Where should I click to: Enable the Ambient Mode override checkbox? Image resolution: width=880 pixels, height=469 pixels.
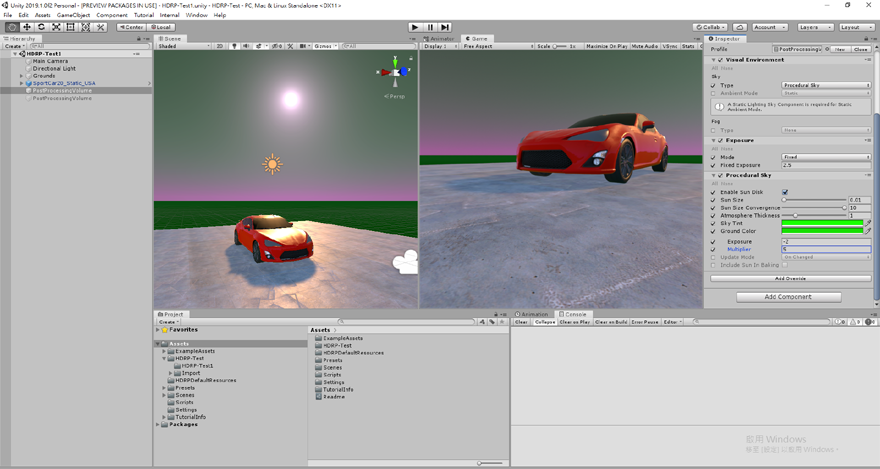click(x=713, y=93)
